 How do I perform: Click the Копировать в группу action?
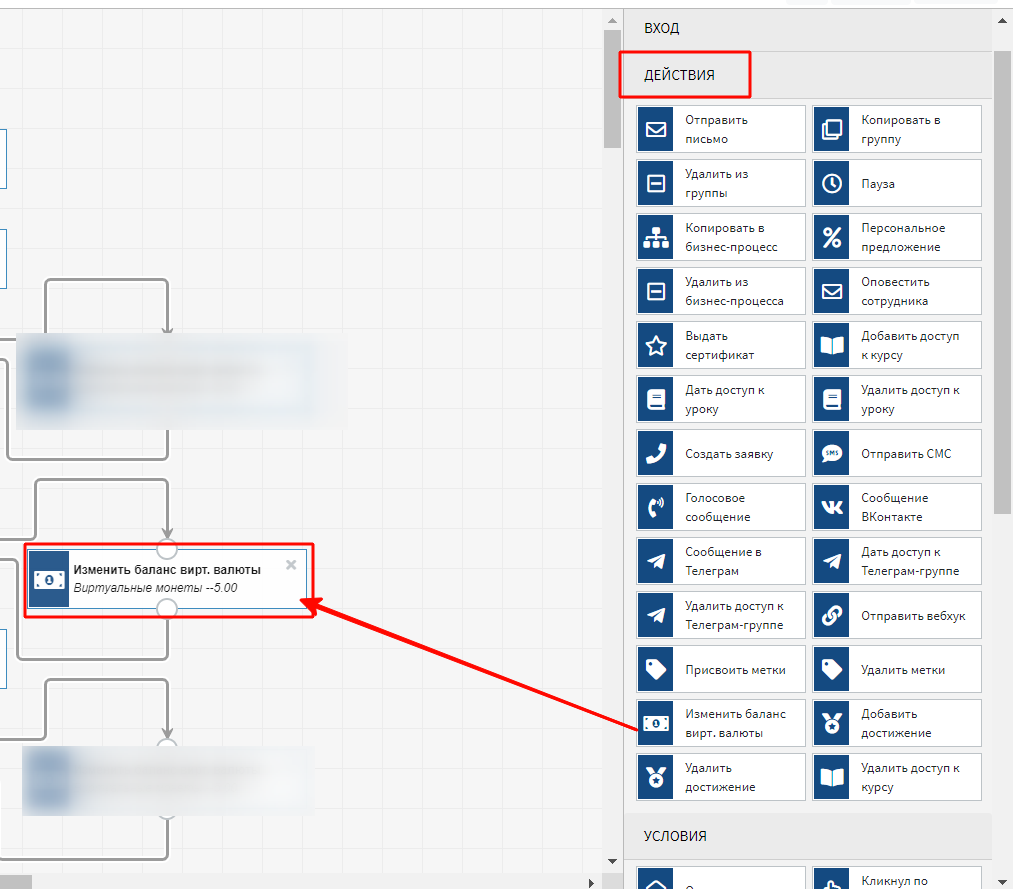pyautogui.click(x=897, y=129)
